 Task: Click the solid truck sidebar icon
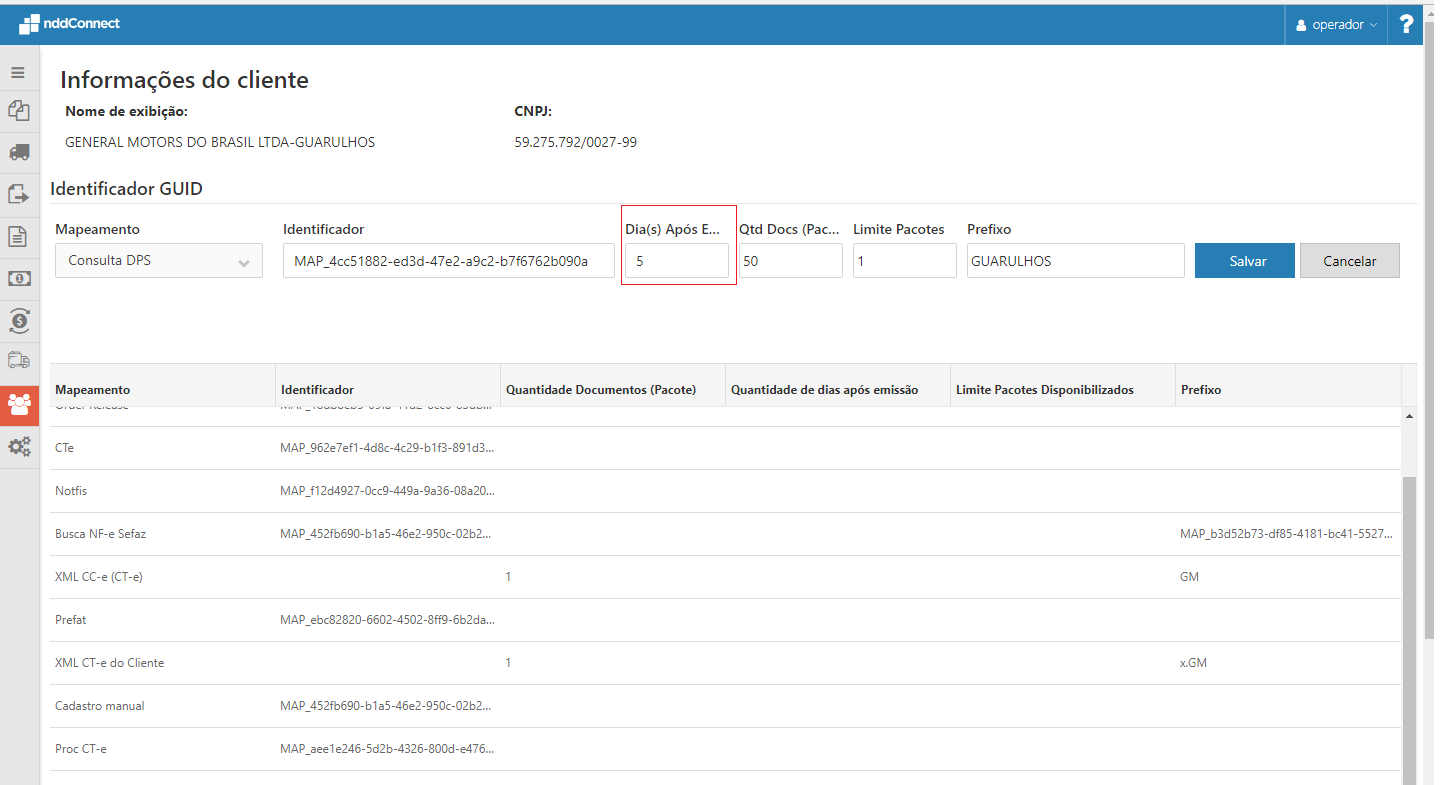pos(18,152)
